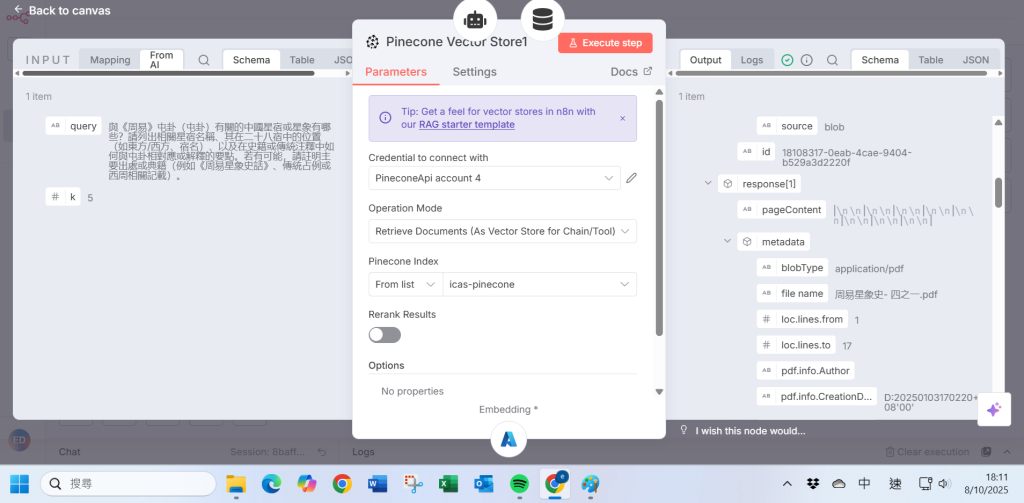Open Spotify from the taskbar

(x=518, y=484)
